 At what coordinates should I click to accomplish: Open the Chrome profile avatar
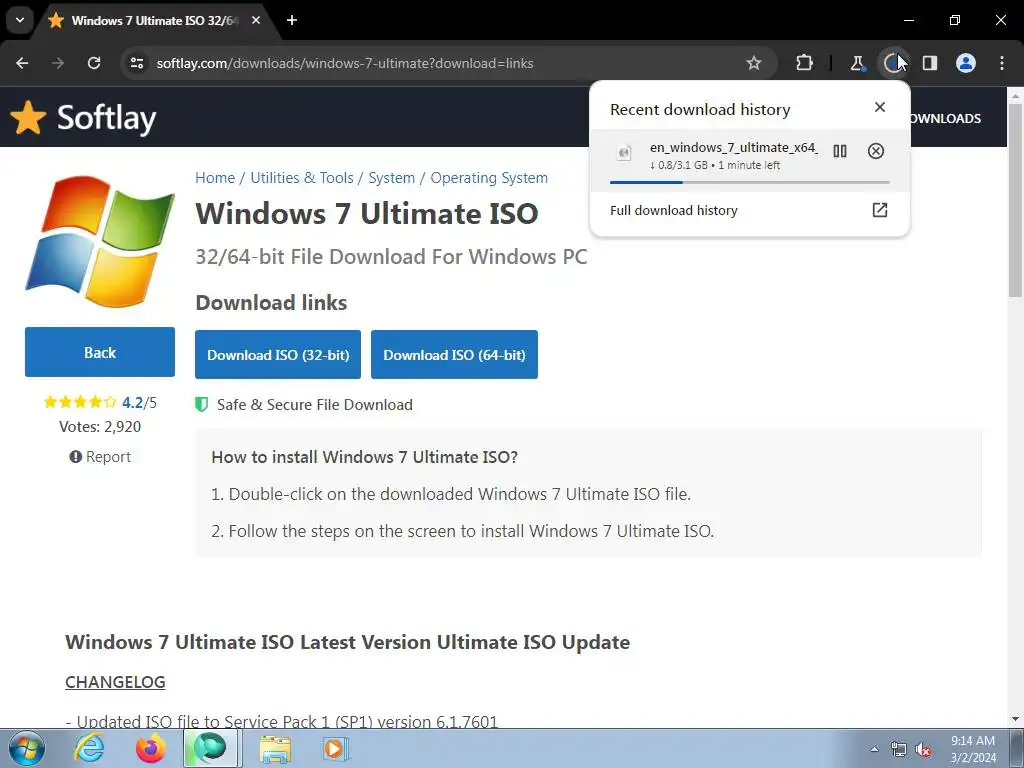tap(966, 63)
